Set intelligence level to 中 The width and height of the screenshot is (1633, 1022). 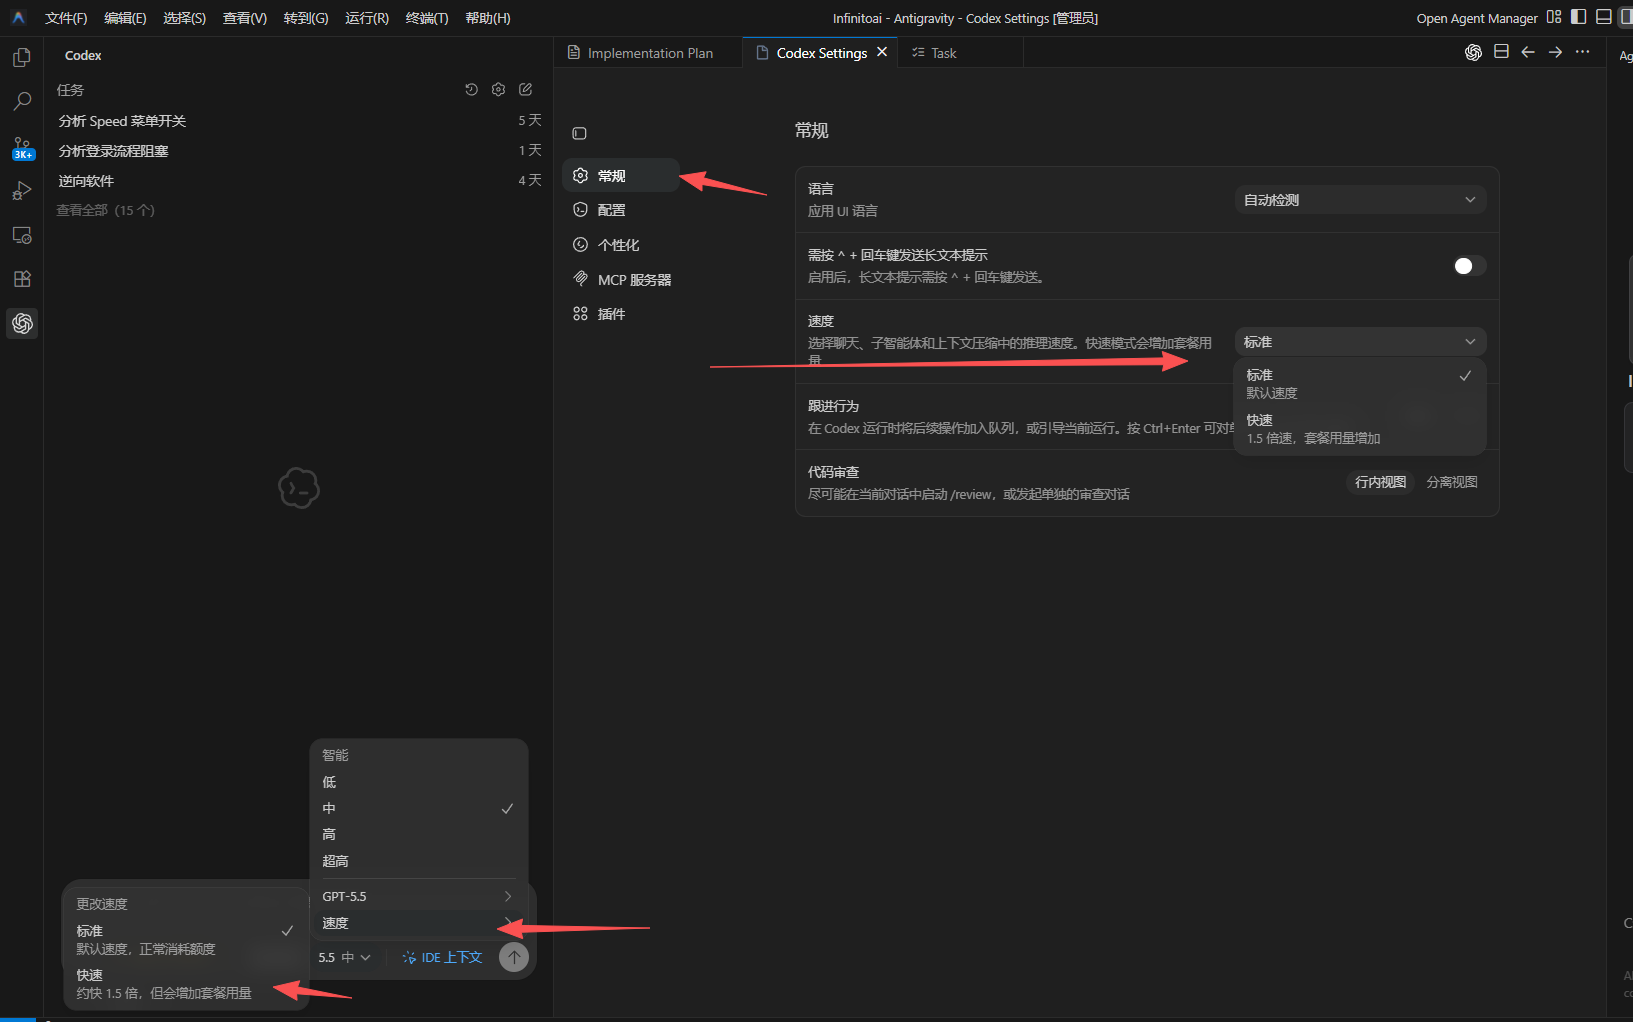(x=418, y=808)
